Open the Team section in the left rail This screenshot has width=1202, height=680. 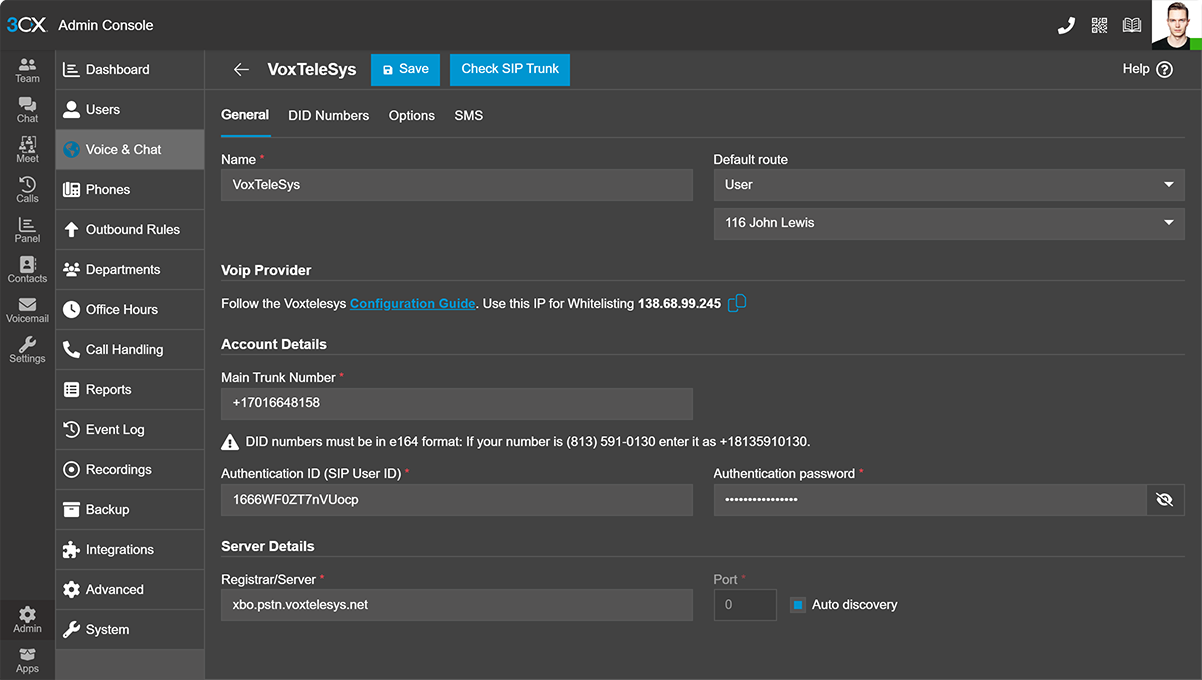click(27, 70)
